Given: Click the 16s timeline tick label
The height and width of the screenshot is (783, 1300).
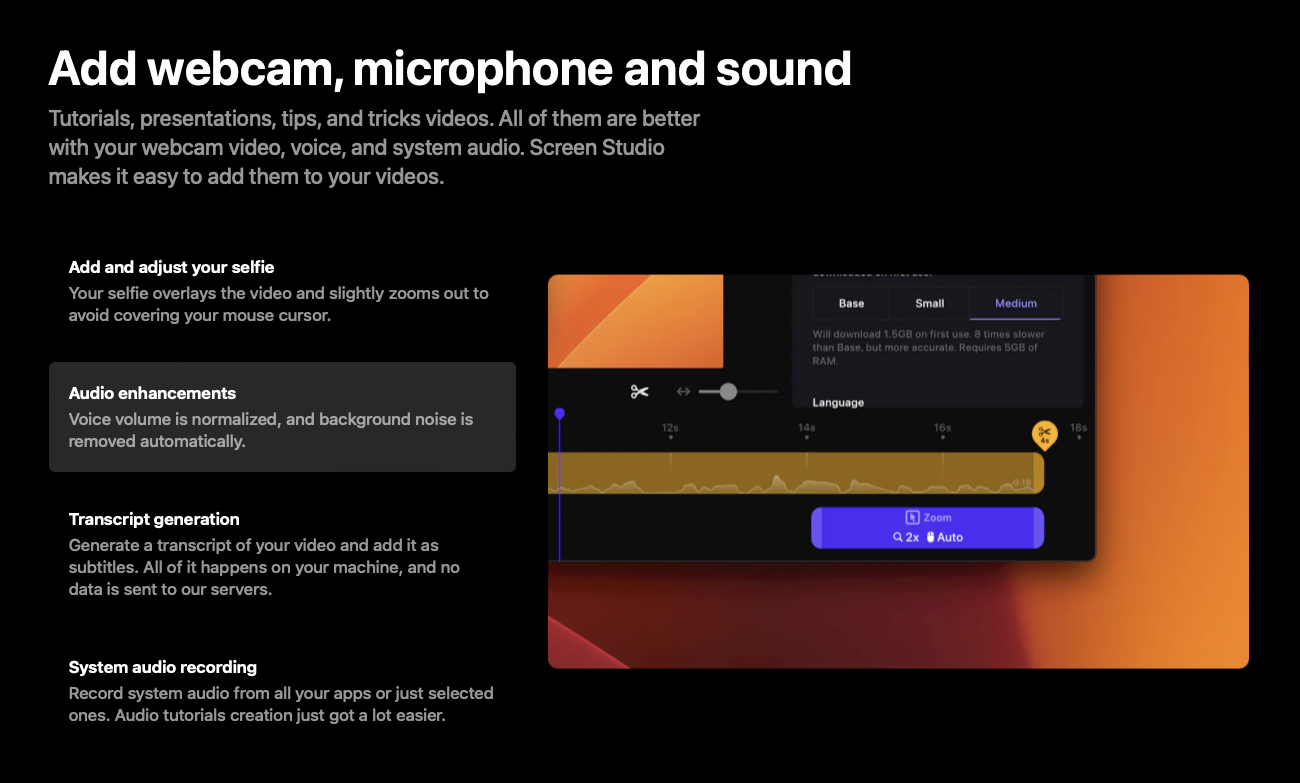Looking at the screenshot, I should coord(942,428).
